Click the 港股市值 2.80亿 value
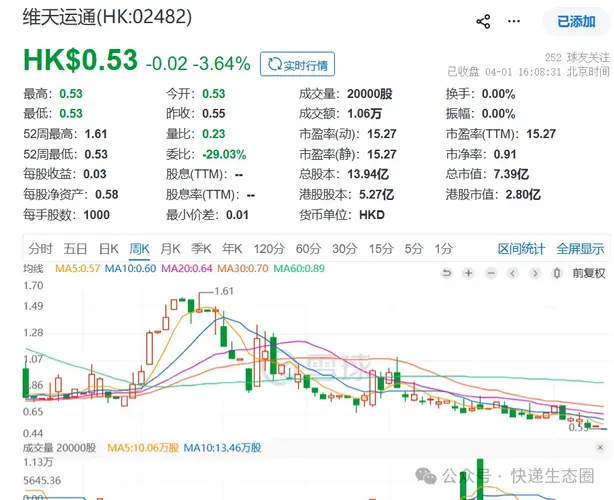 523,195
